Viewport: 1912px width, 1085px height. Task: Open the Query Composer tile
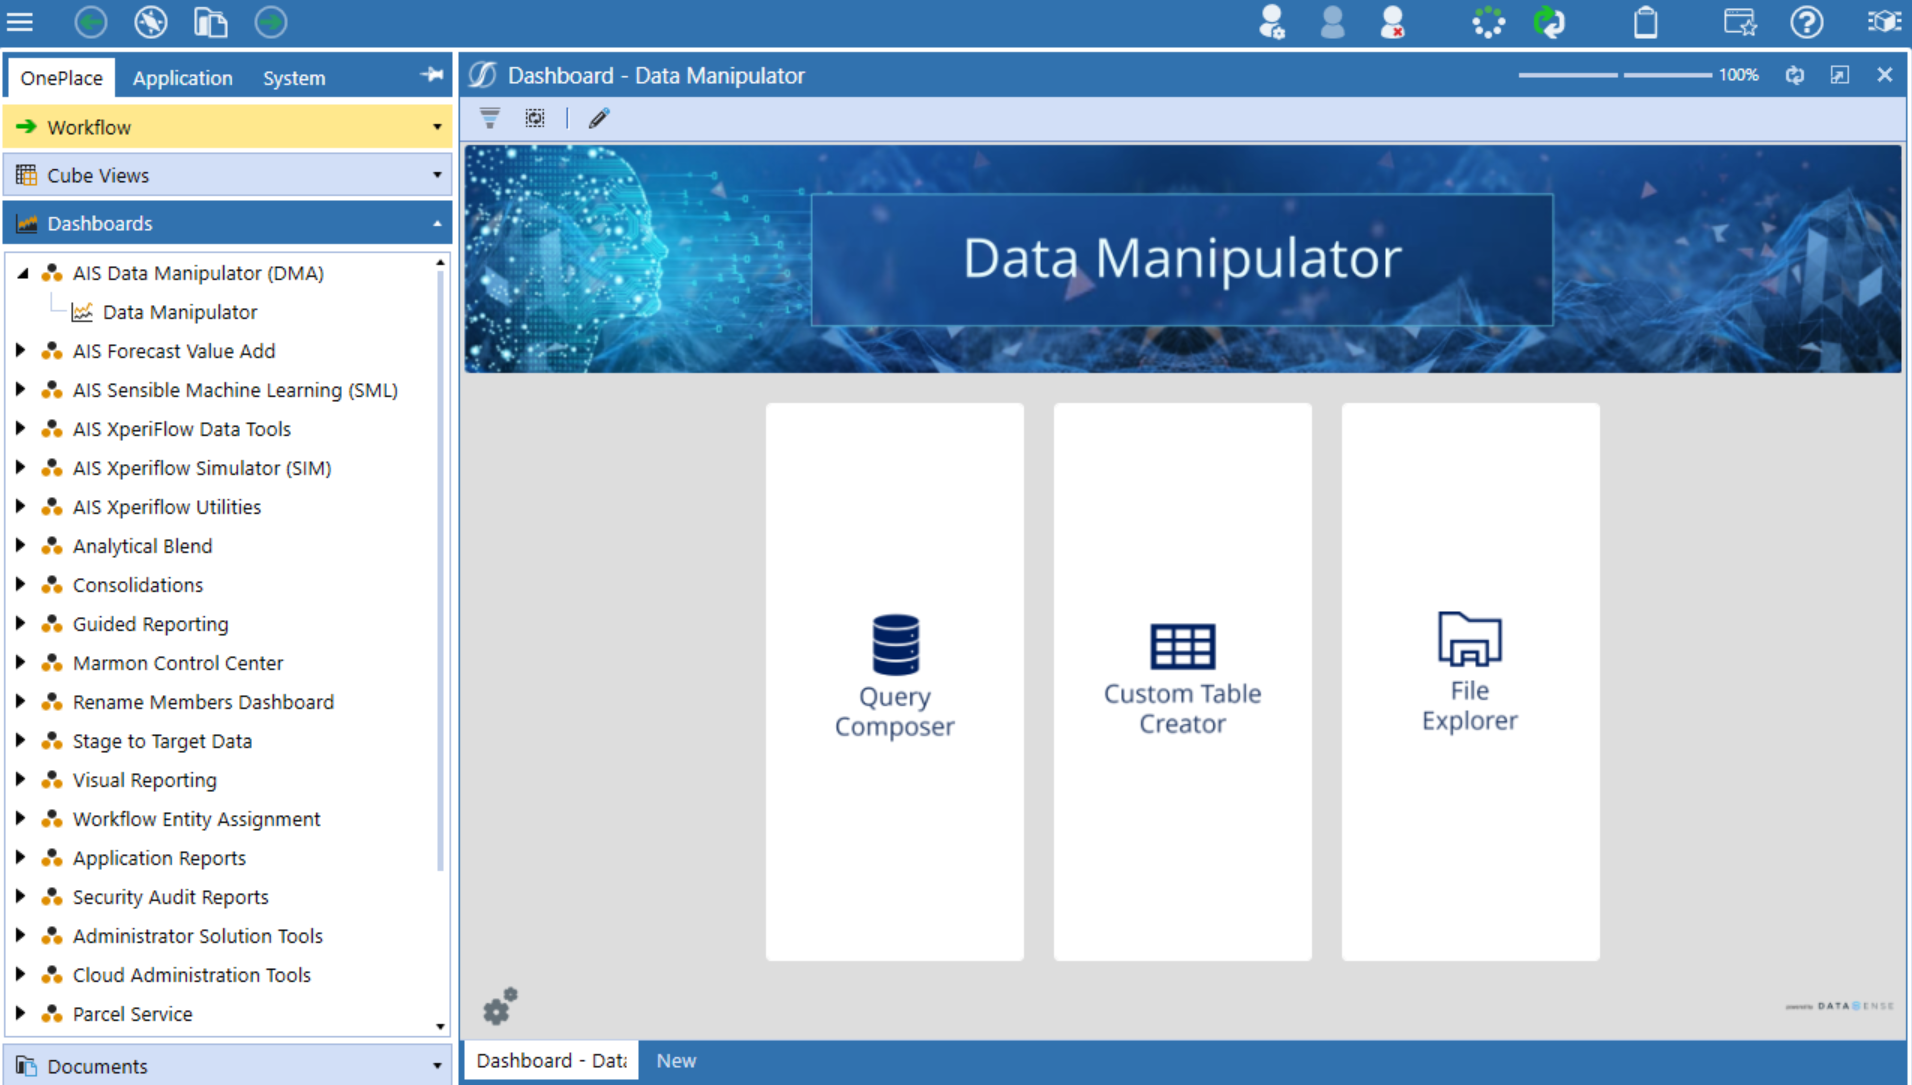click(x=895, y=682)
